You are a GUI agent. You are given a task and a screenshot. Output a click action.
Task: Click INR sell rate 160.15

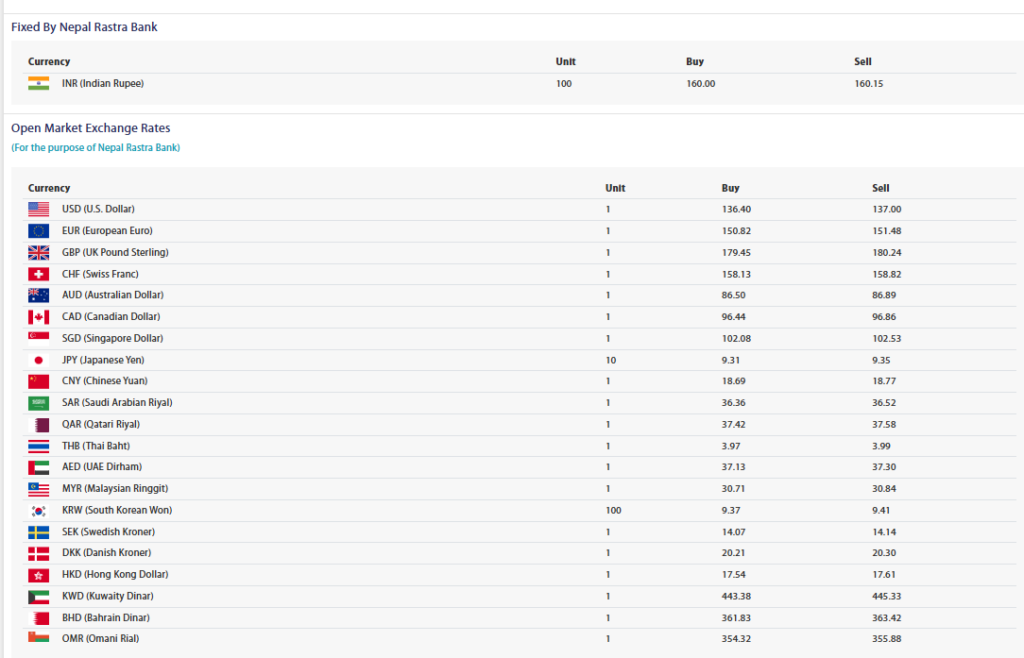(869, 84)
